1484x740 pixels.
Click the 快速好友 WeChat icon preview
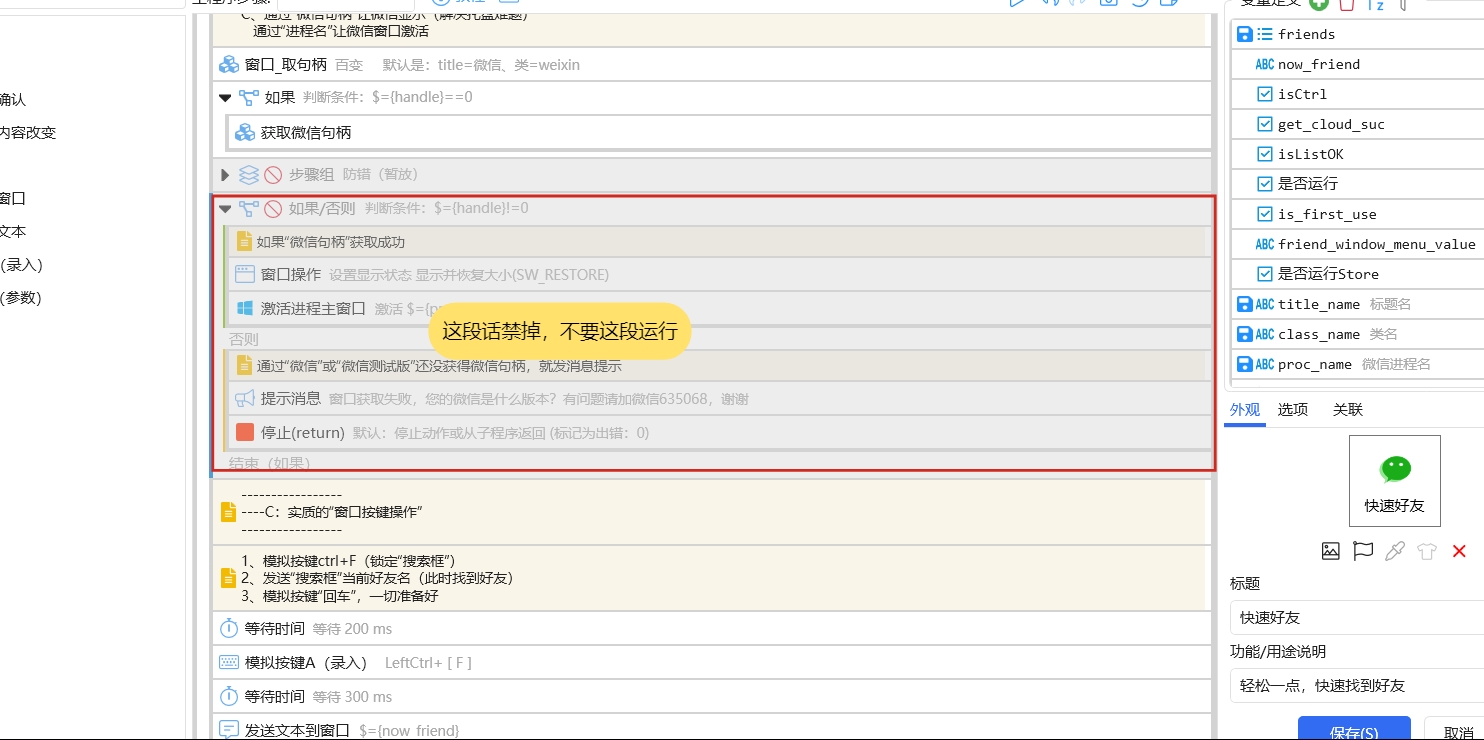click(1395, 481)
